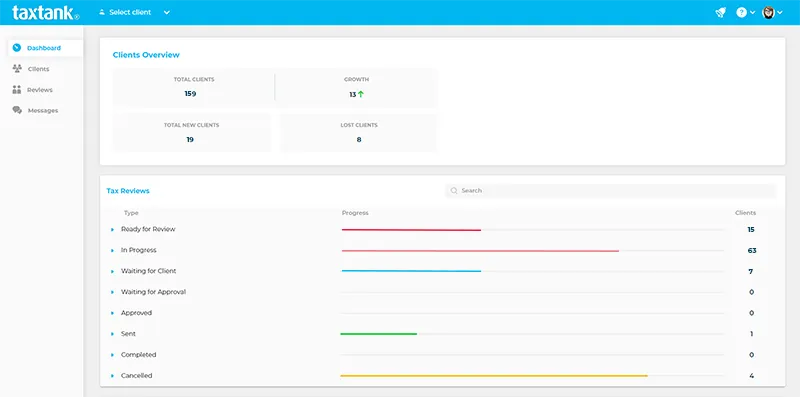The image size is (800, 397).
Task: Open the rocket announcements icon
Action: pos(720,13)
